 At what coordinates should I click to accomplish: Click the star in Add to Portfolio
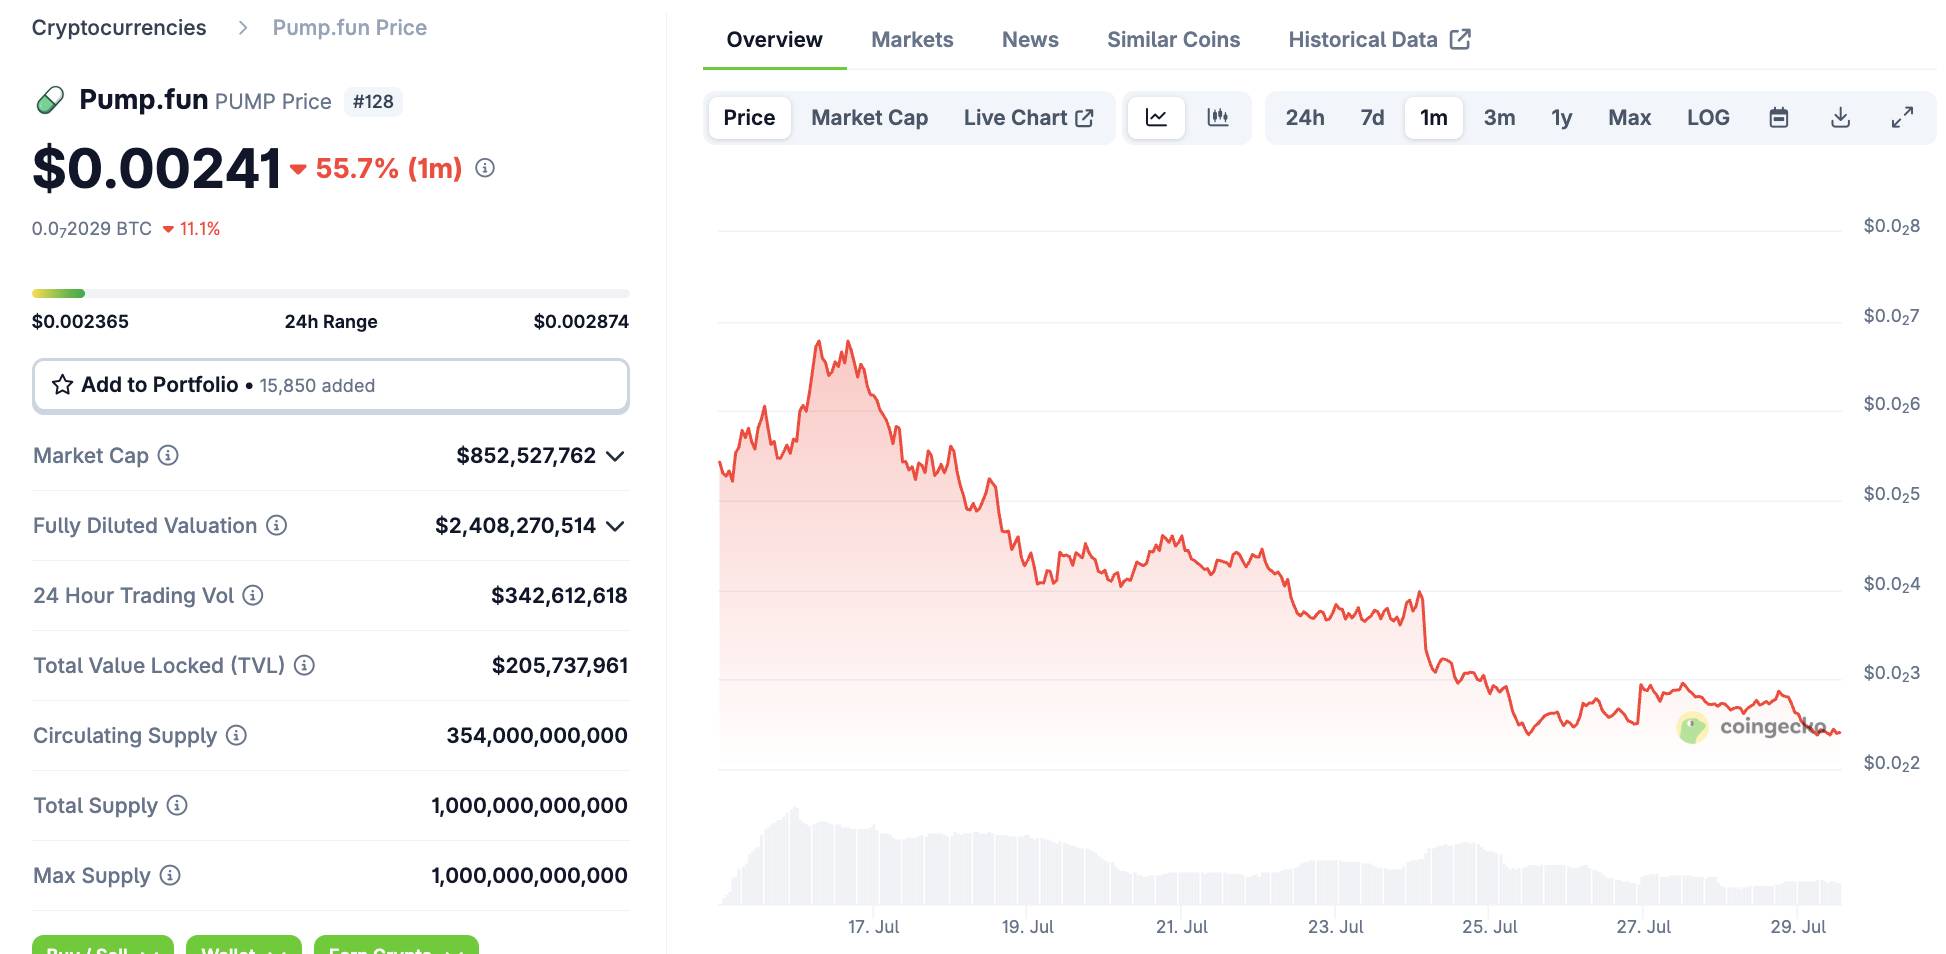[x=62, y=385]
